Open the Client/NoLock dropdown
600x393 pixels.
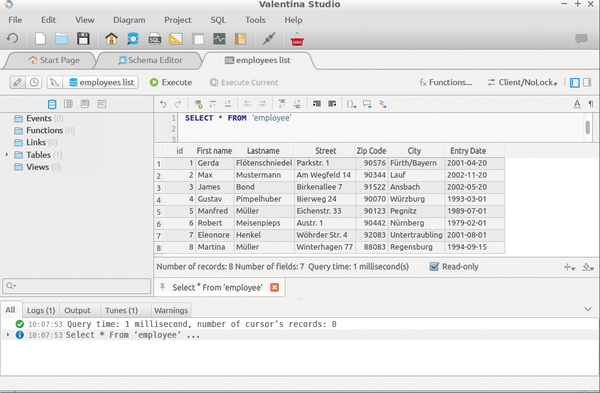522,82
